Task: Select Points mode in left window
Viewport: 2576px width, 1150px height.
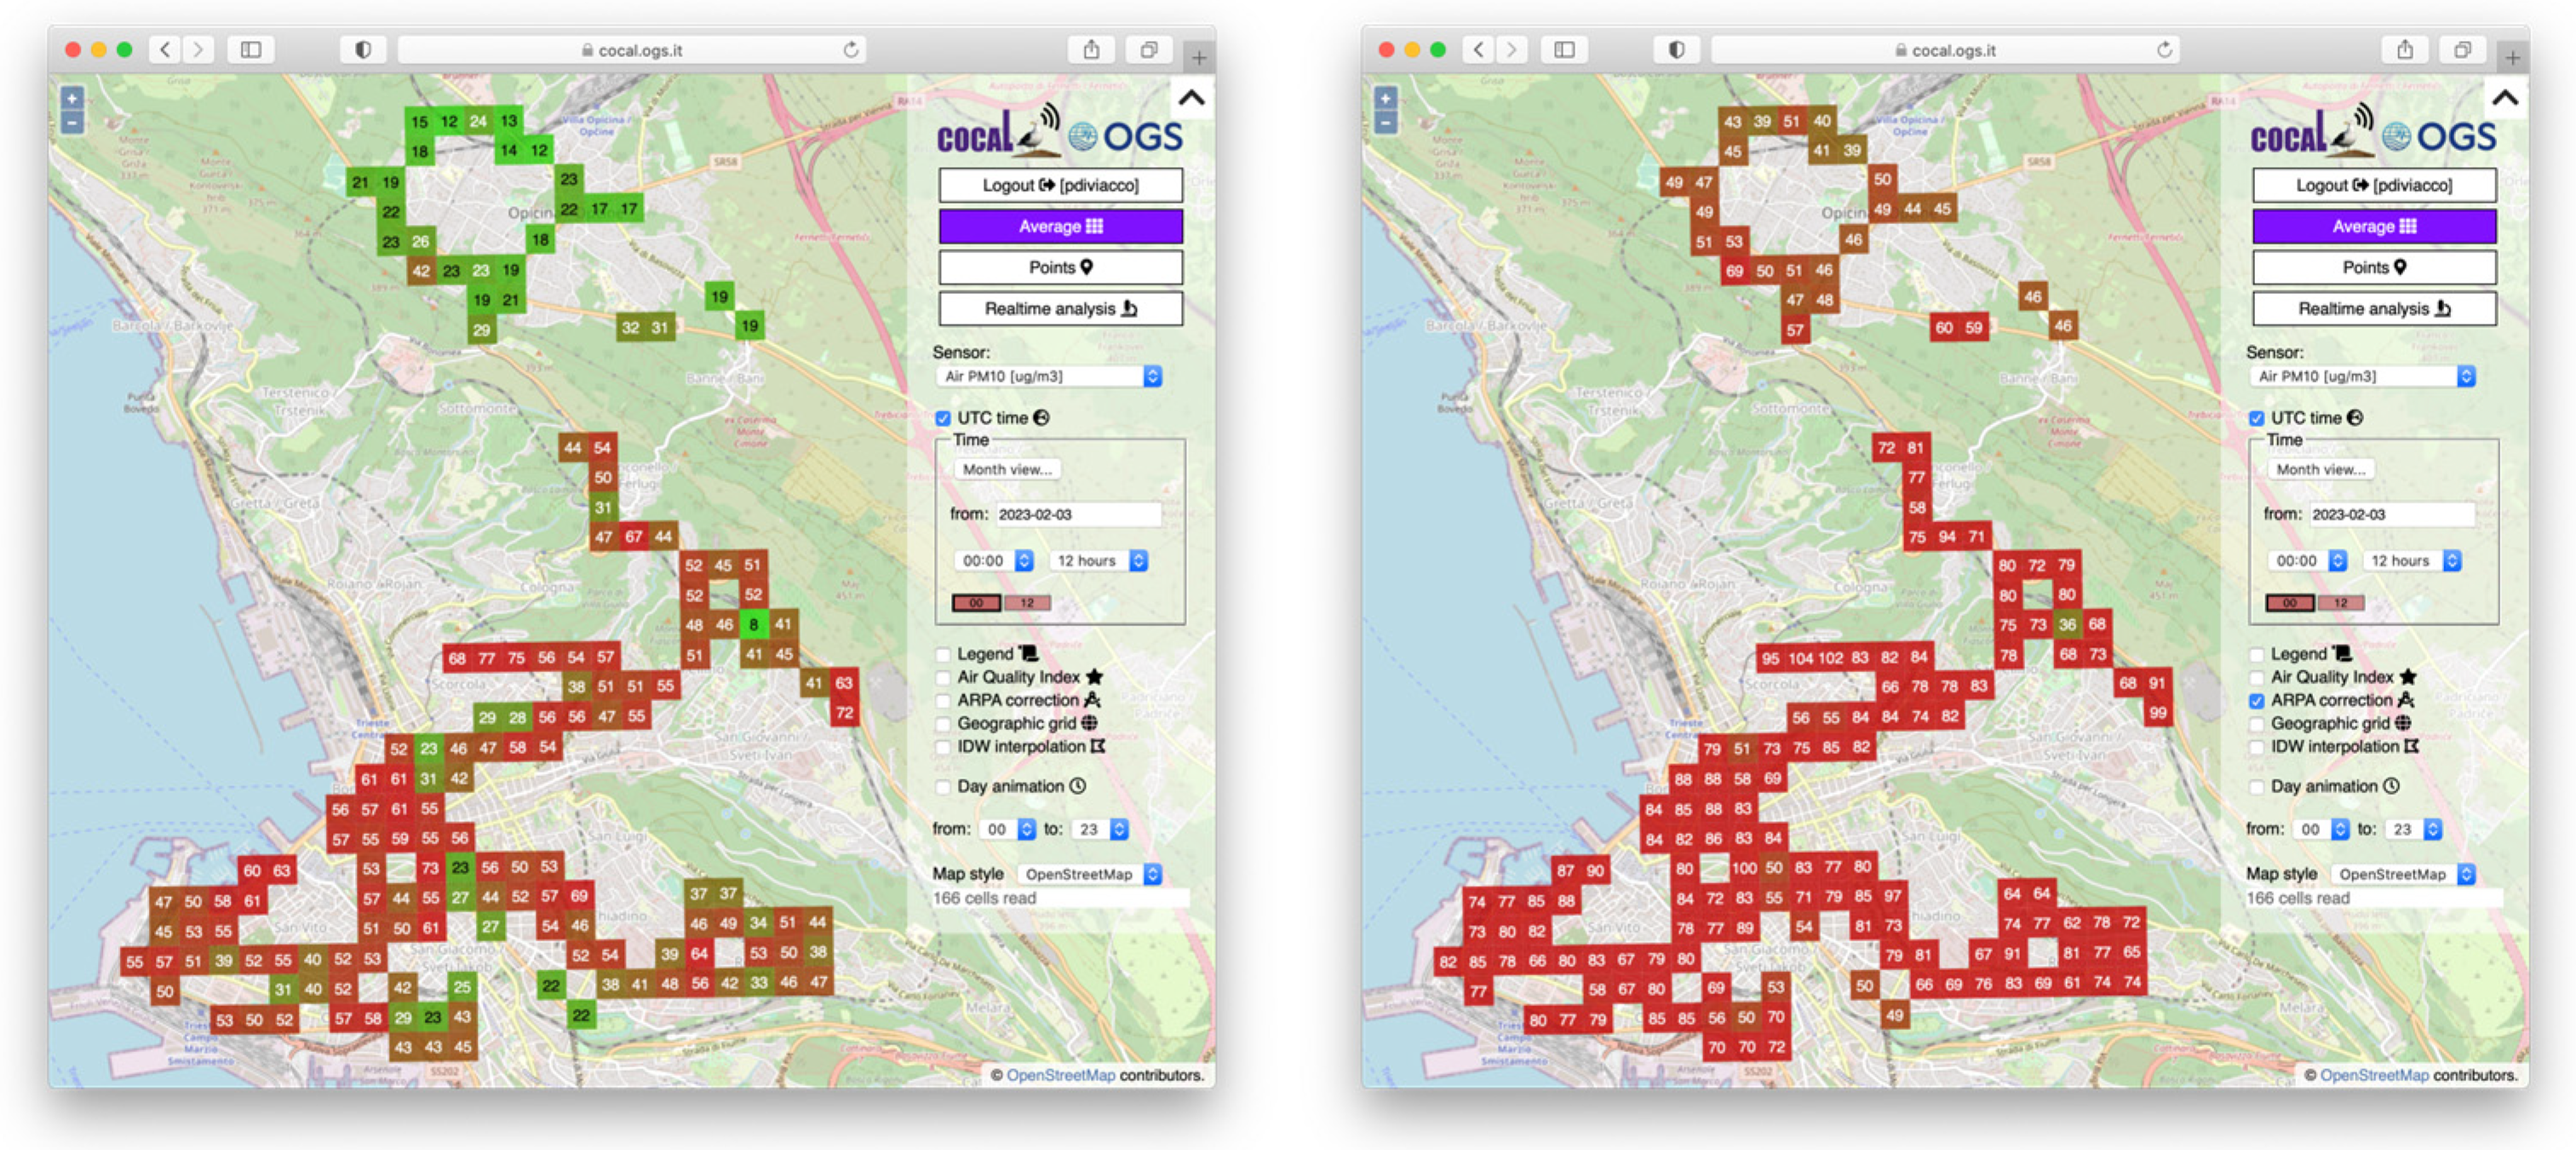Action: pyautogui.click(x=1060, y=268)
